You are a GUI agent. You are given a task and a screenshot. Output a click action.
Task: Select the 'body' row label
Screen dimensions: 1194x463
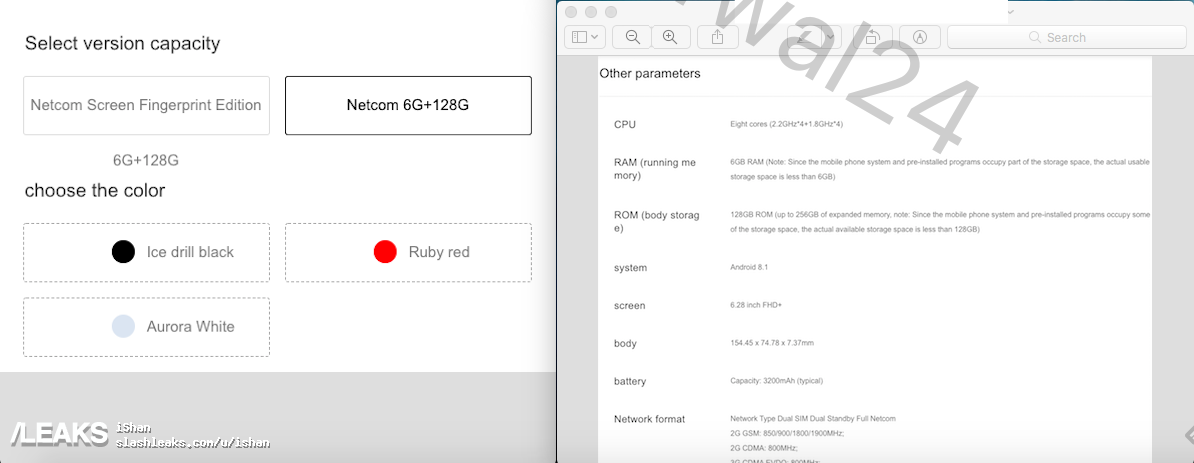pos(625,344)
